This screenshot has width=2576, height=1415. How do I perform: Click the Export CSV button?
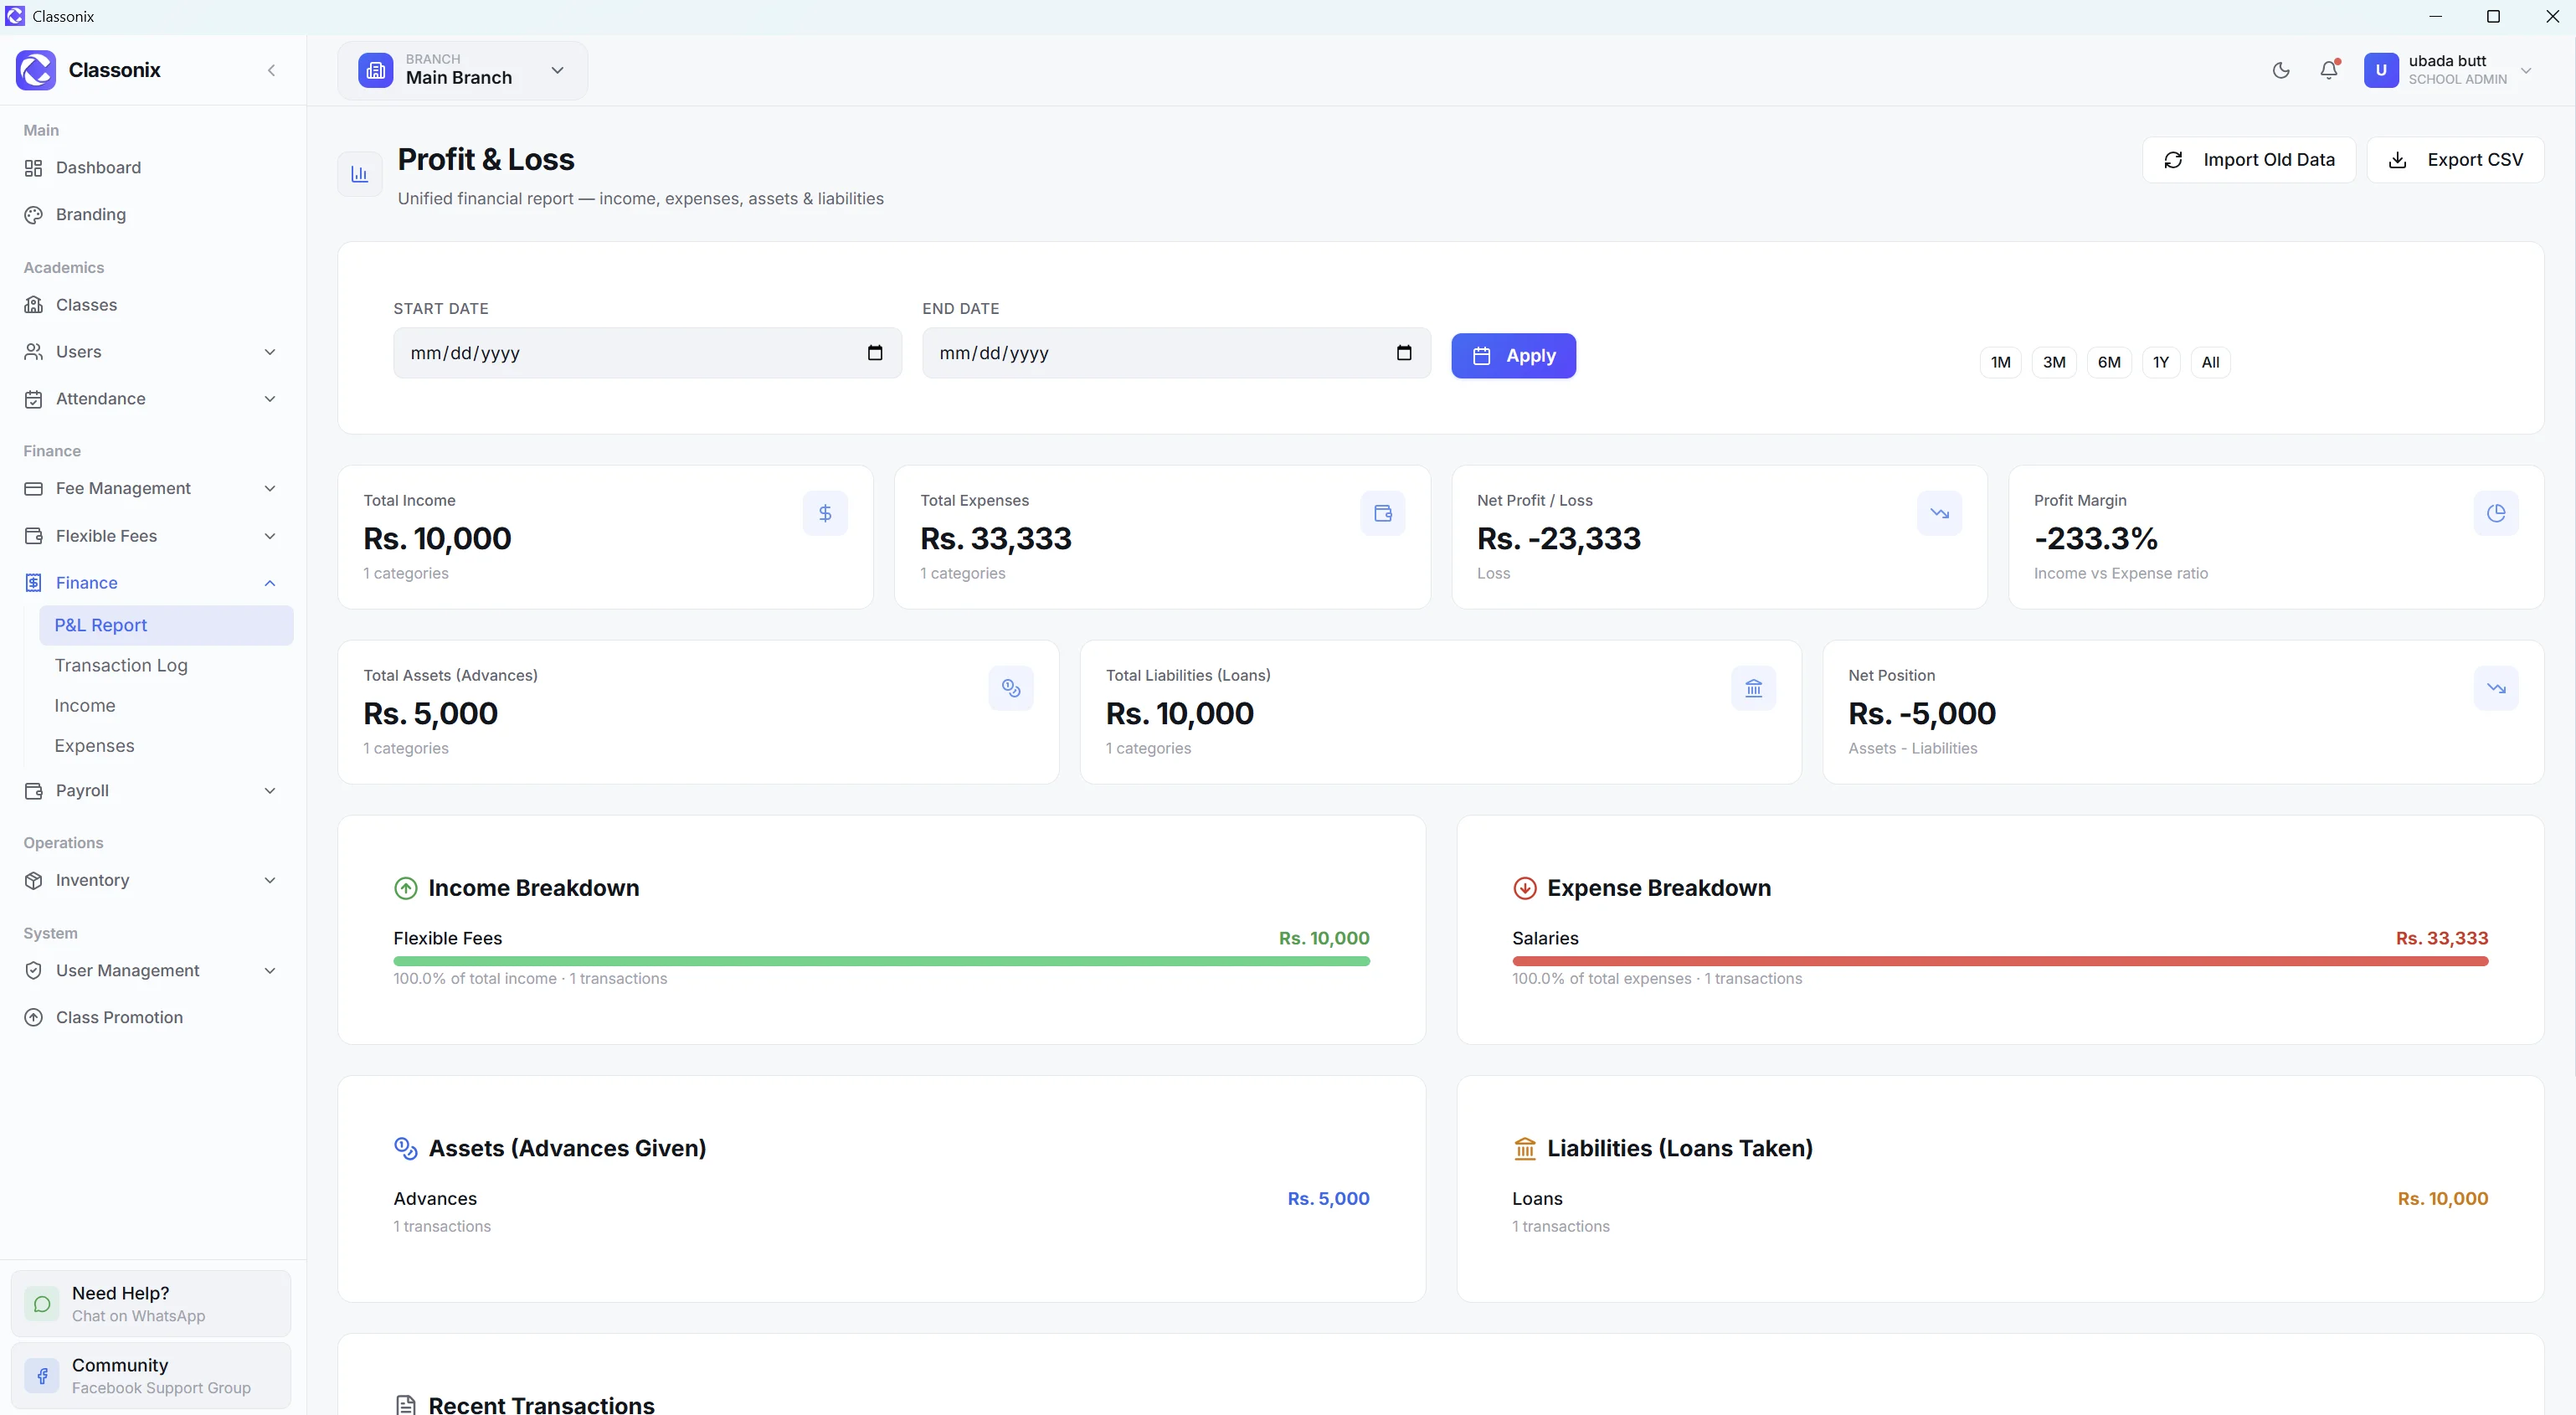[x=2455, y=160]
